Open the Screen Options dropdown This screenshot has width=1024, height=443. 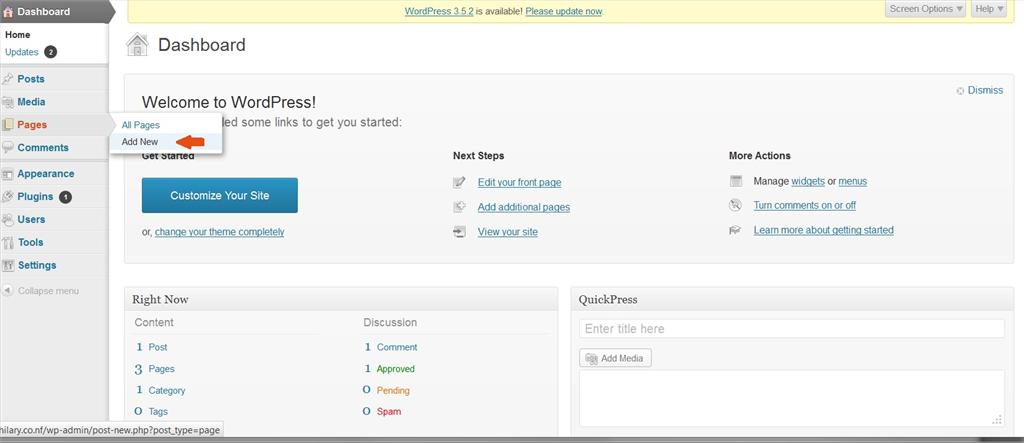(x=926, y=9)
